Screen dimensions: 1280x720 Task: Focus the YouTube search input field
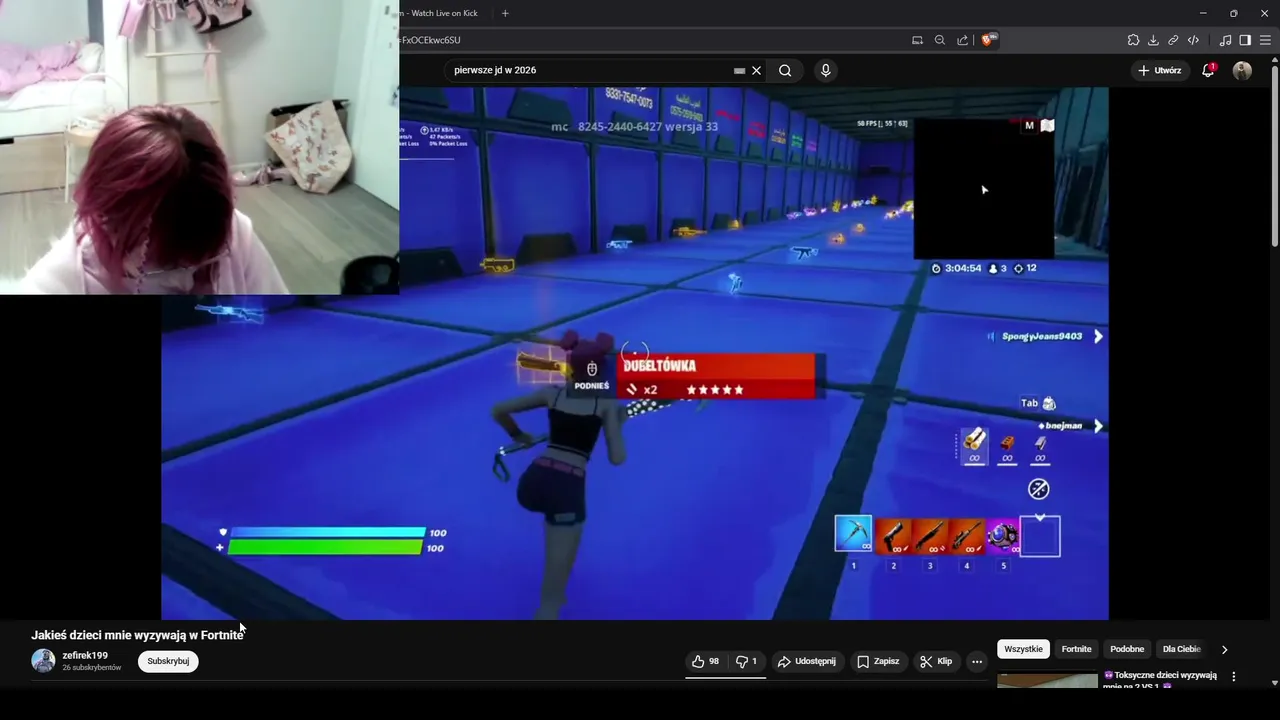coord(590,70)
